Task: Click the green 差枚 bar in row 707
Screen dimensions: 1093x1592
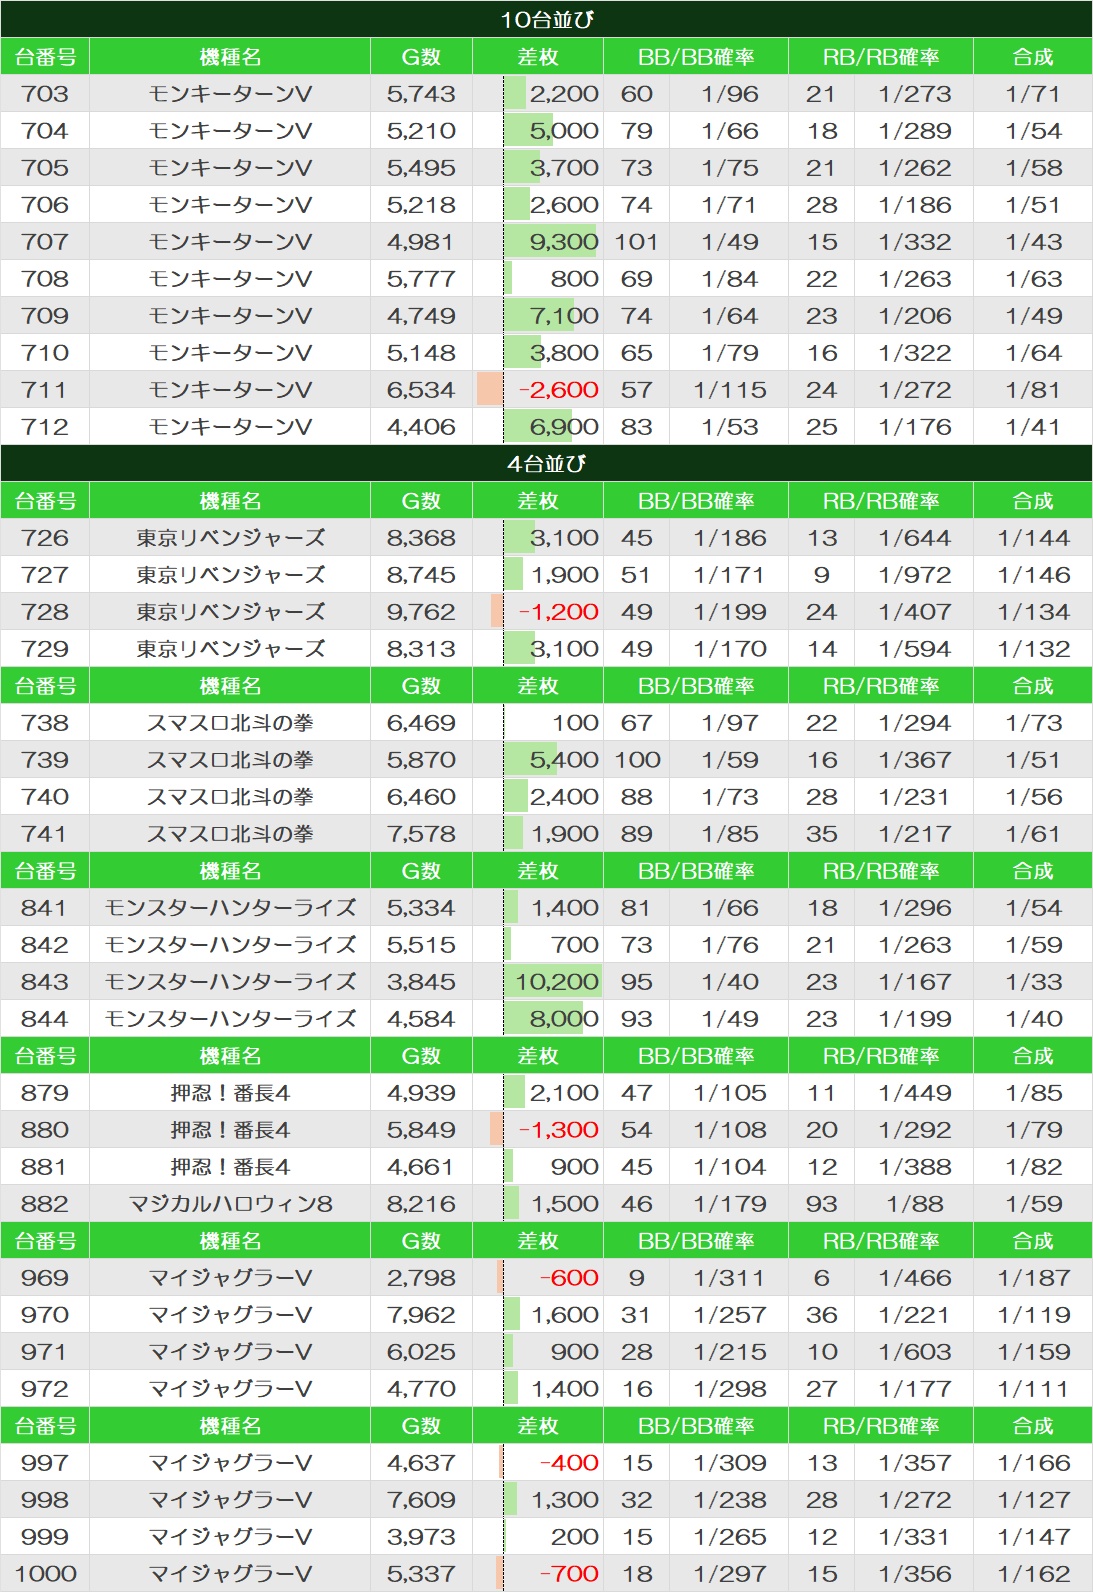Action: pos(551,242)
